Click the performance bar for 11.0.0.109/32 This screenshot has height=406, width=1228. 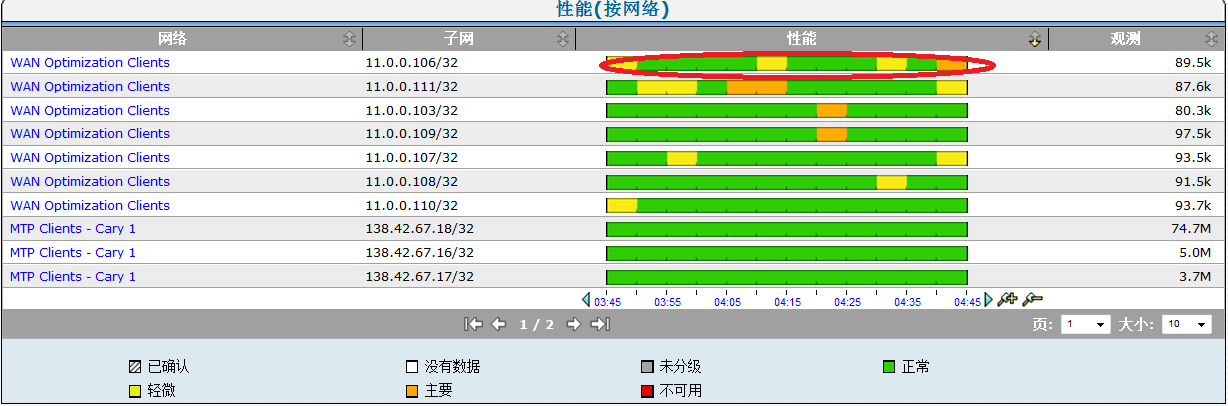(x=787, y=134)
